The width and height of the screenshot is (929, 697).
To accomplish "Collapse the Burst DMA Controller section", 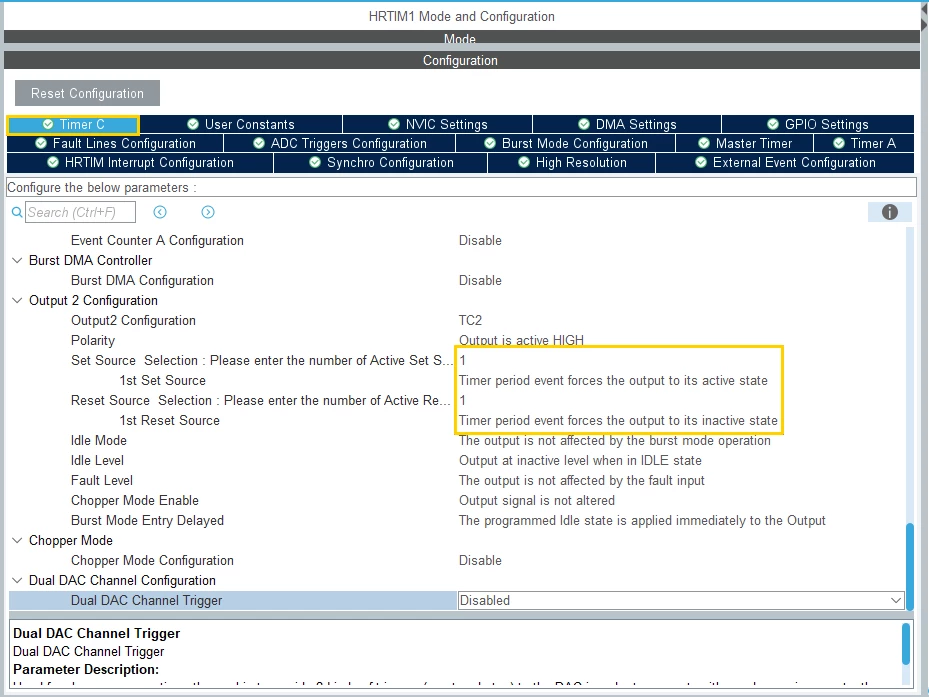I will click(17, 260).
